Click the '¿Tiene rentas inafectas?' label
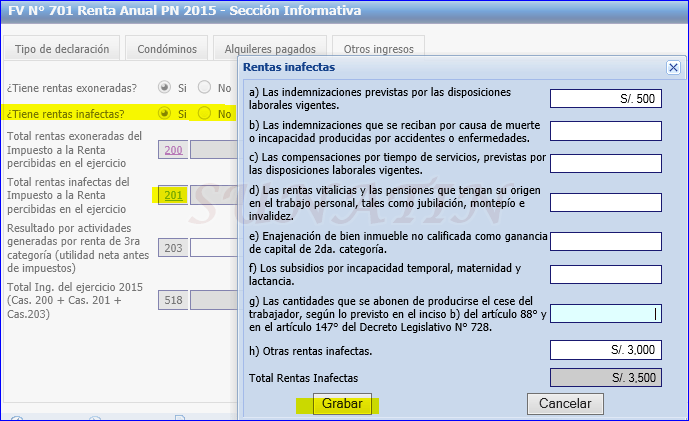689x421 pixels. click(65, 114)
